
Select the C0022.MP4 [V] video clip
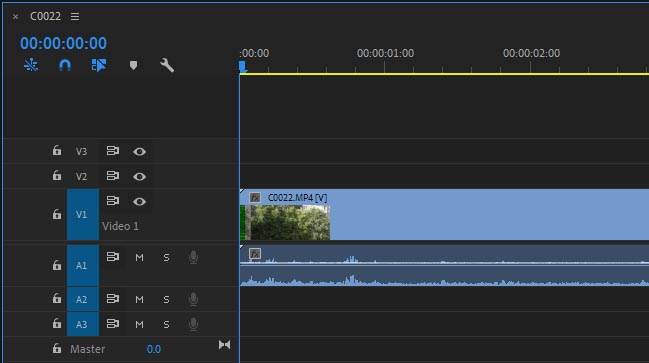[444, 214]
